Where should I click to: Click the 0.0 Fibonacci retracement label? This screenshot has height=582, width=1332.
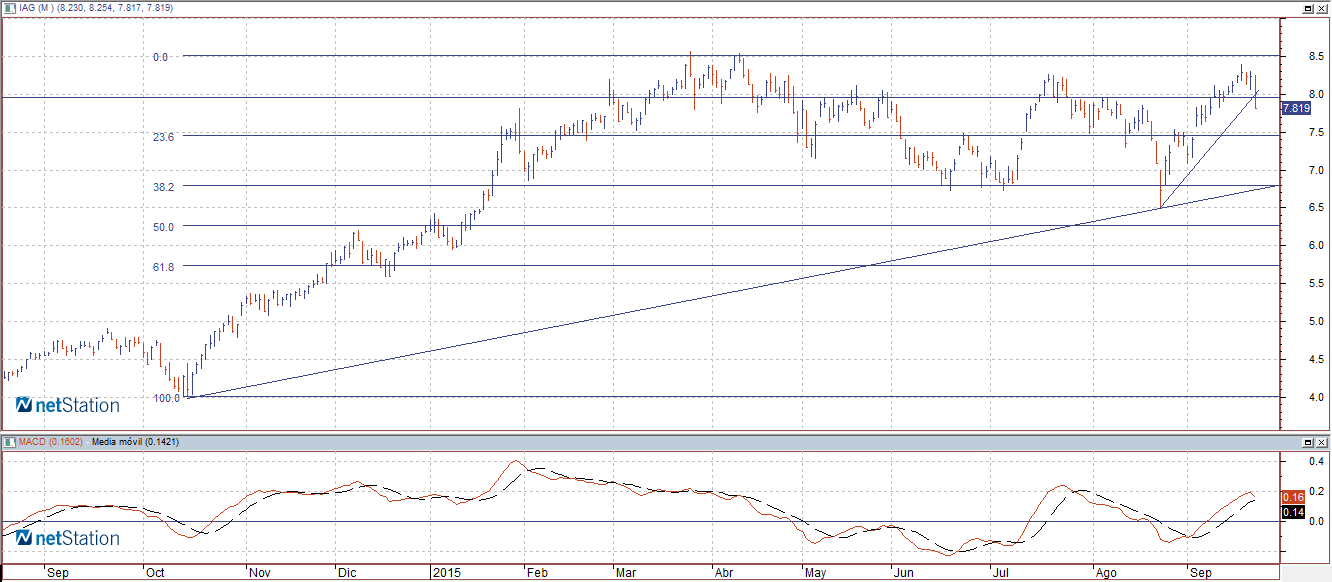point(161,57)
